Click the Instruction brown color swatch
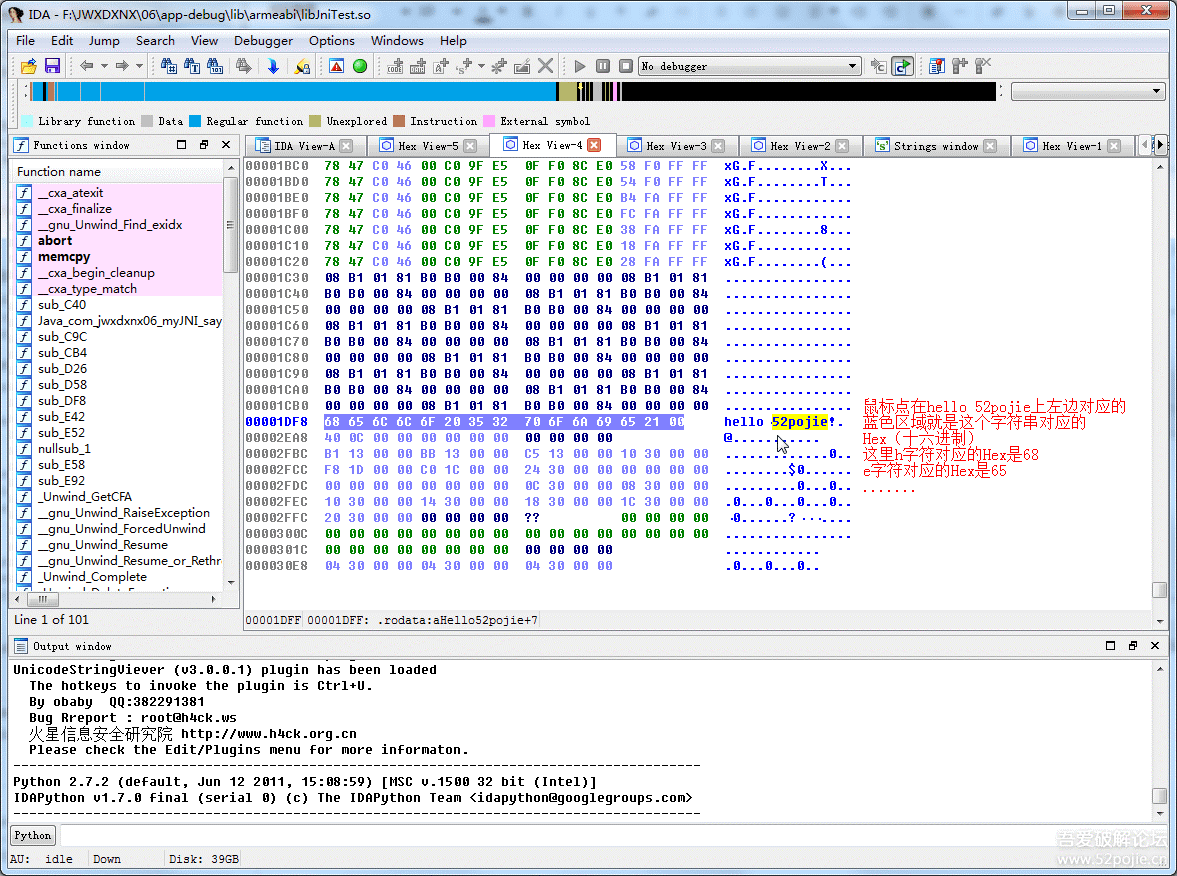This screenshot has height=876, width=1177. pos(399,122)
